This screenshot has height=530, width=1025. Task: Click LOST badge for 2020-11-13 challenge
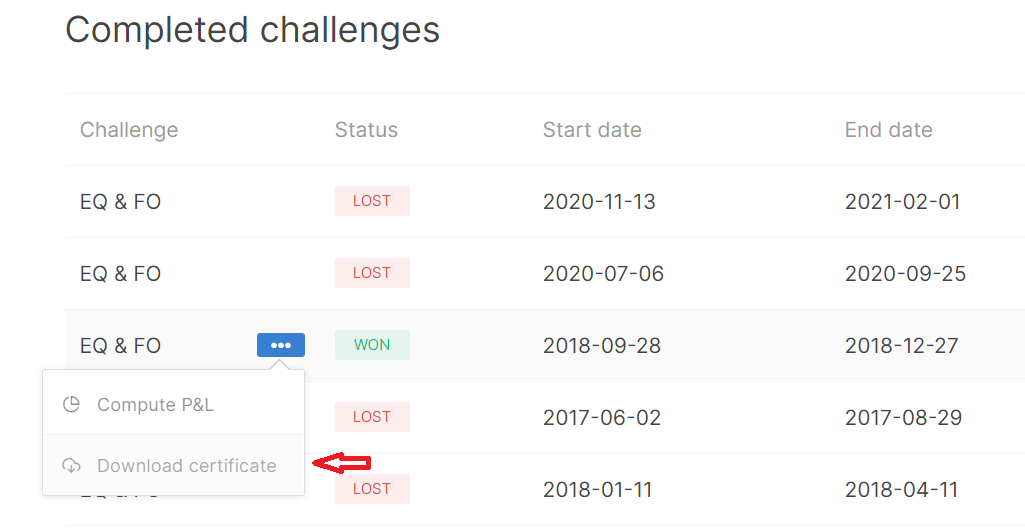372,201
